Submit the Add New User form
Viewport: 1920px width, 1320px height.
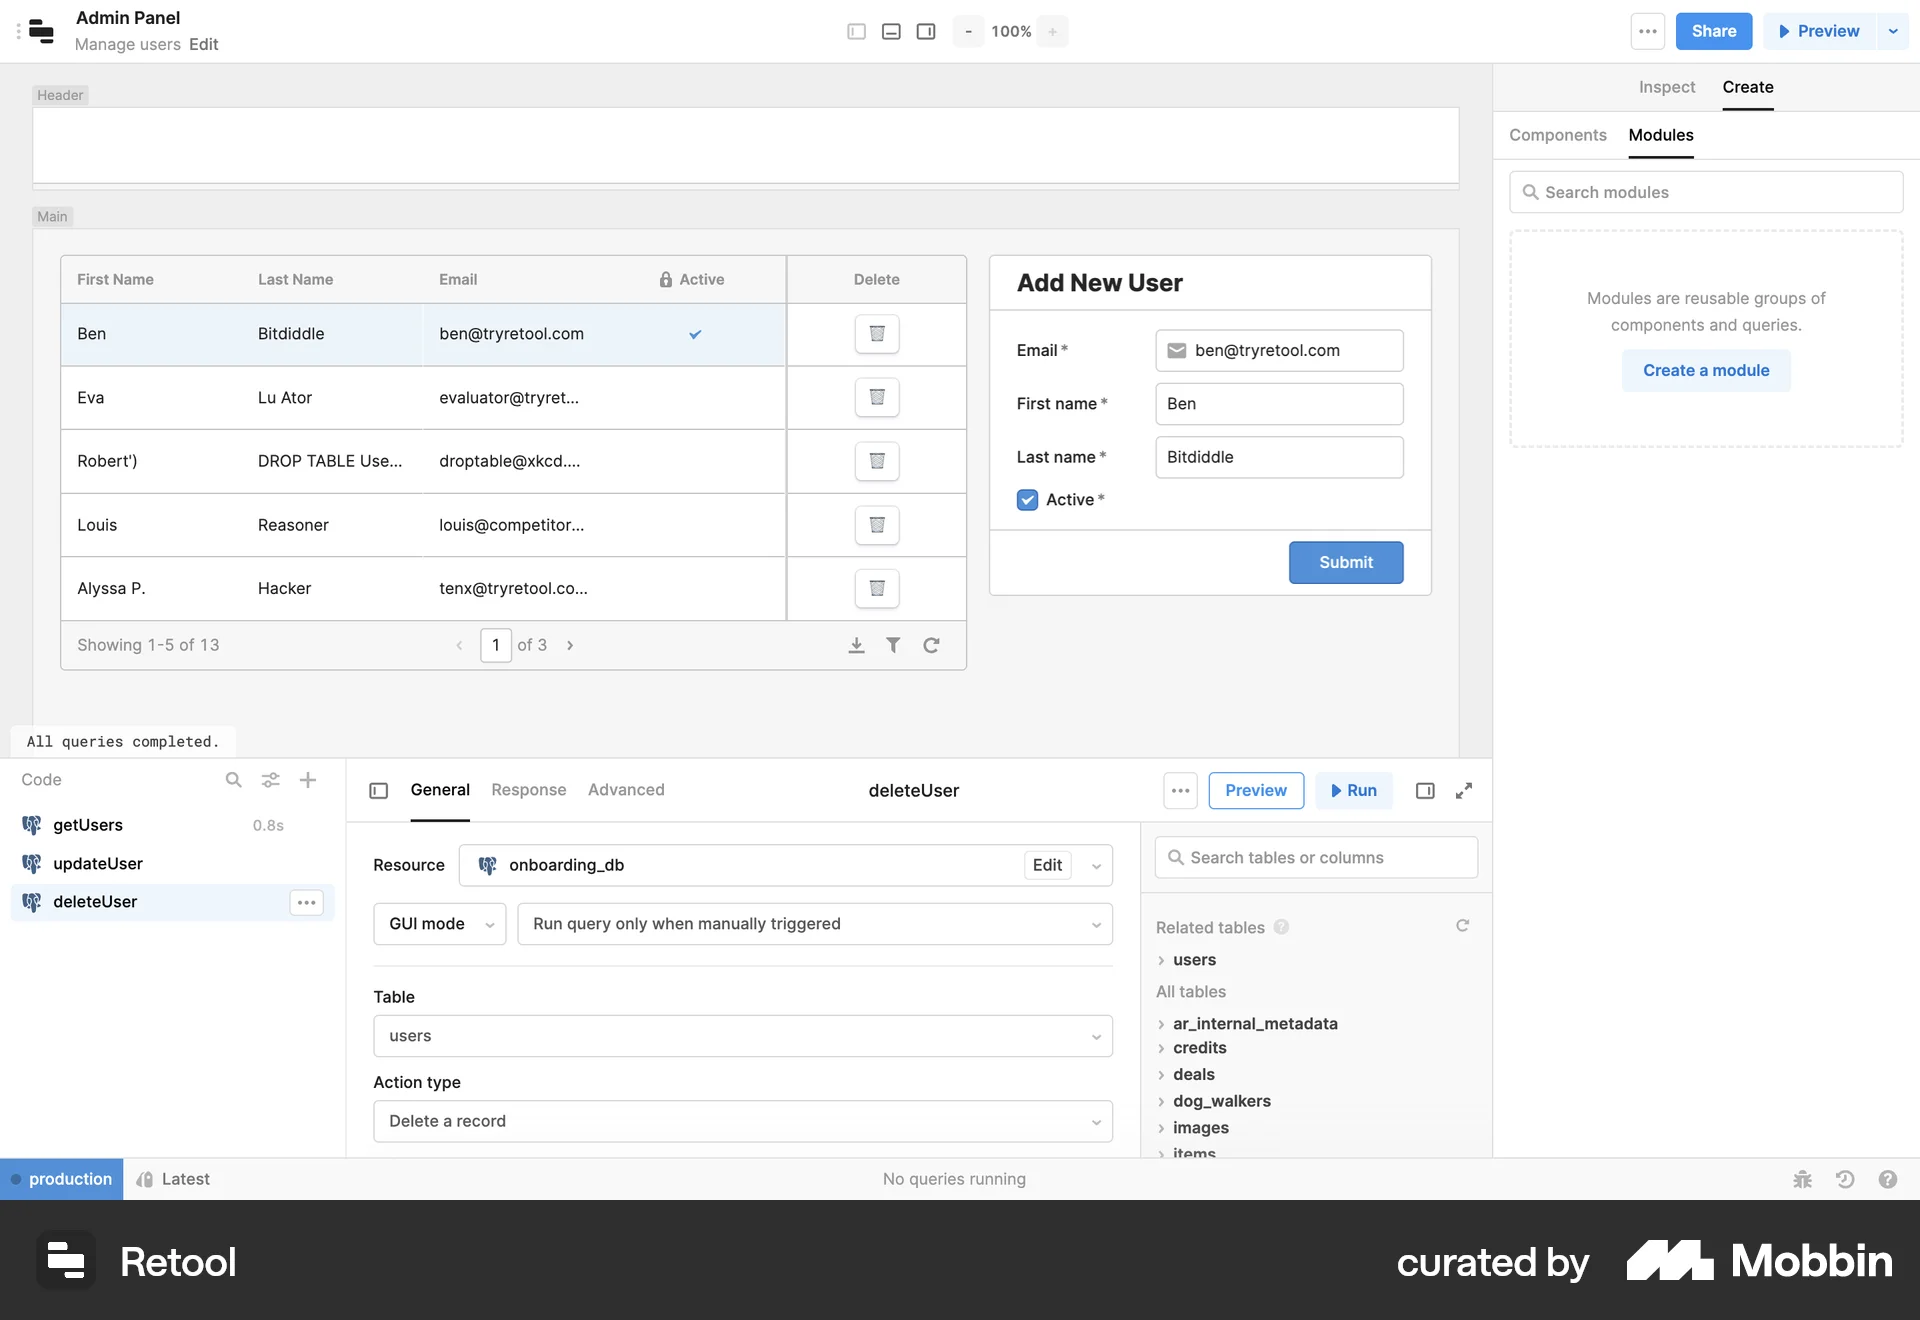(1345, 562)
